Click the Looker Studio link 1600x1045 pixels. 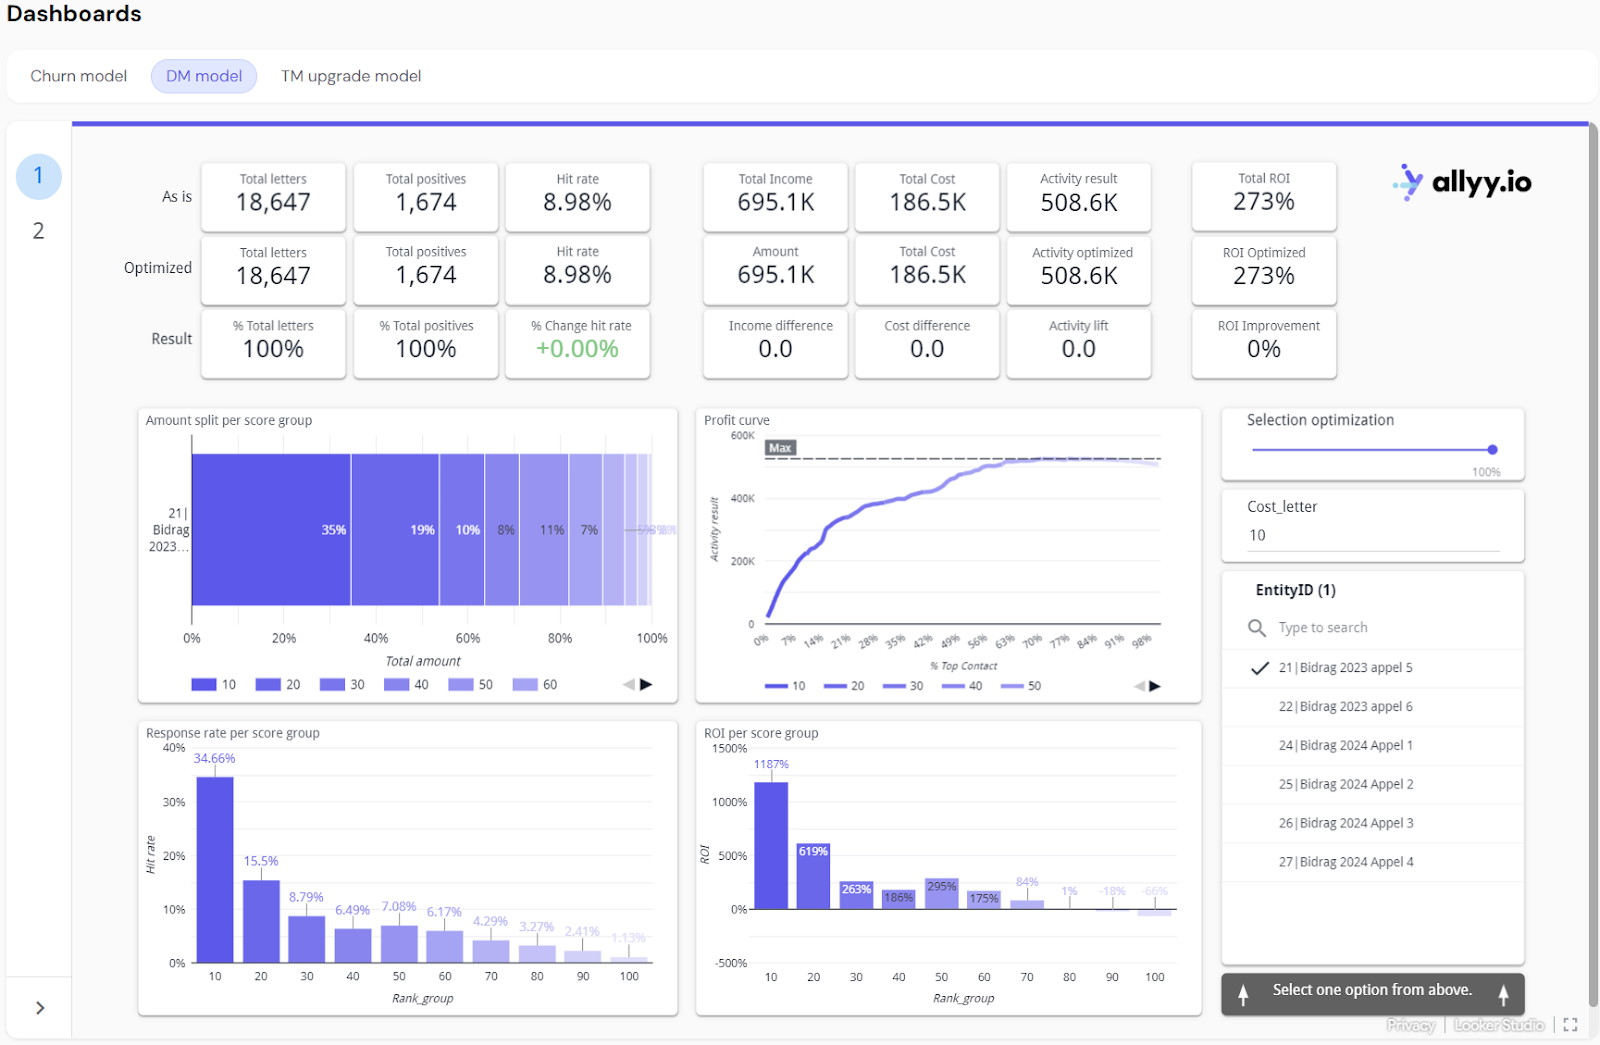(1498, 1025)
